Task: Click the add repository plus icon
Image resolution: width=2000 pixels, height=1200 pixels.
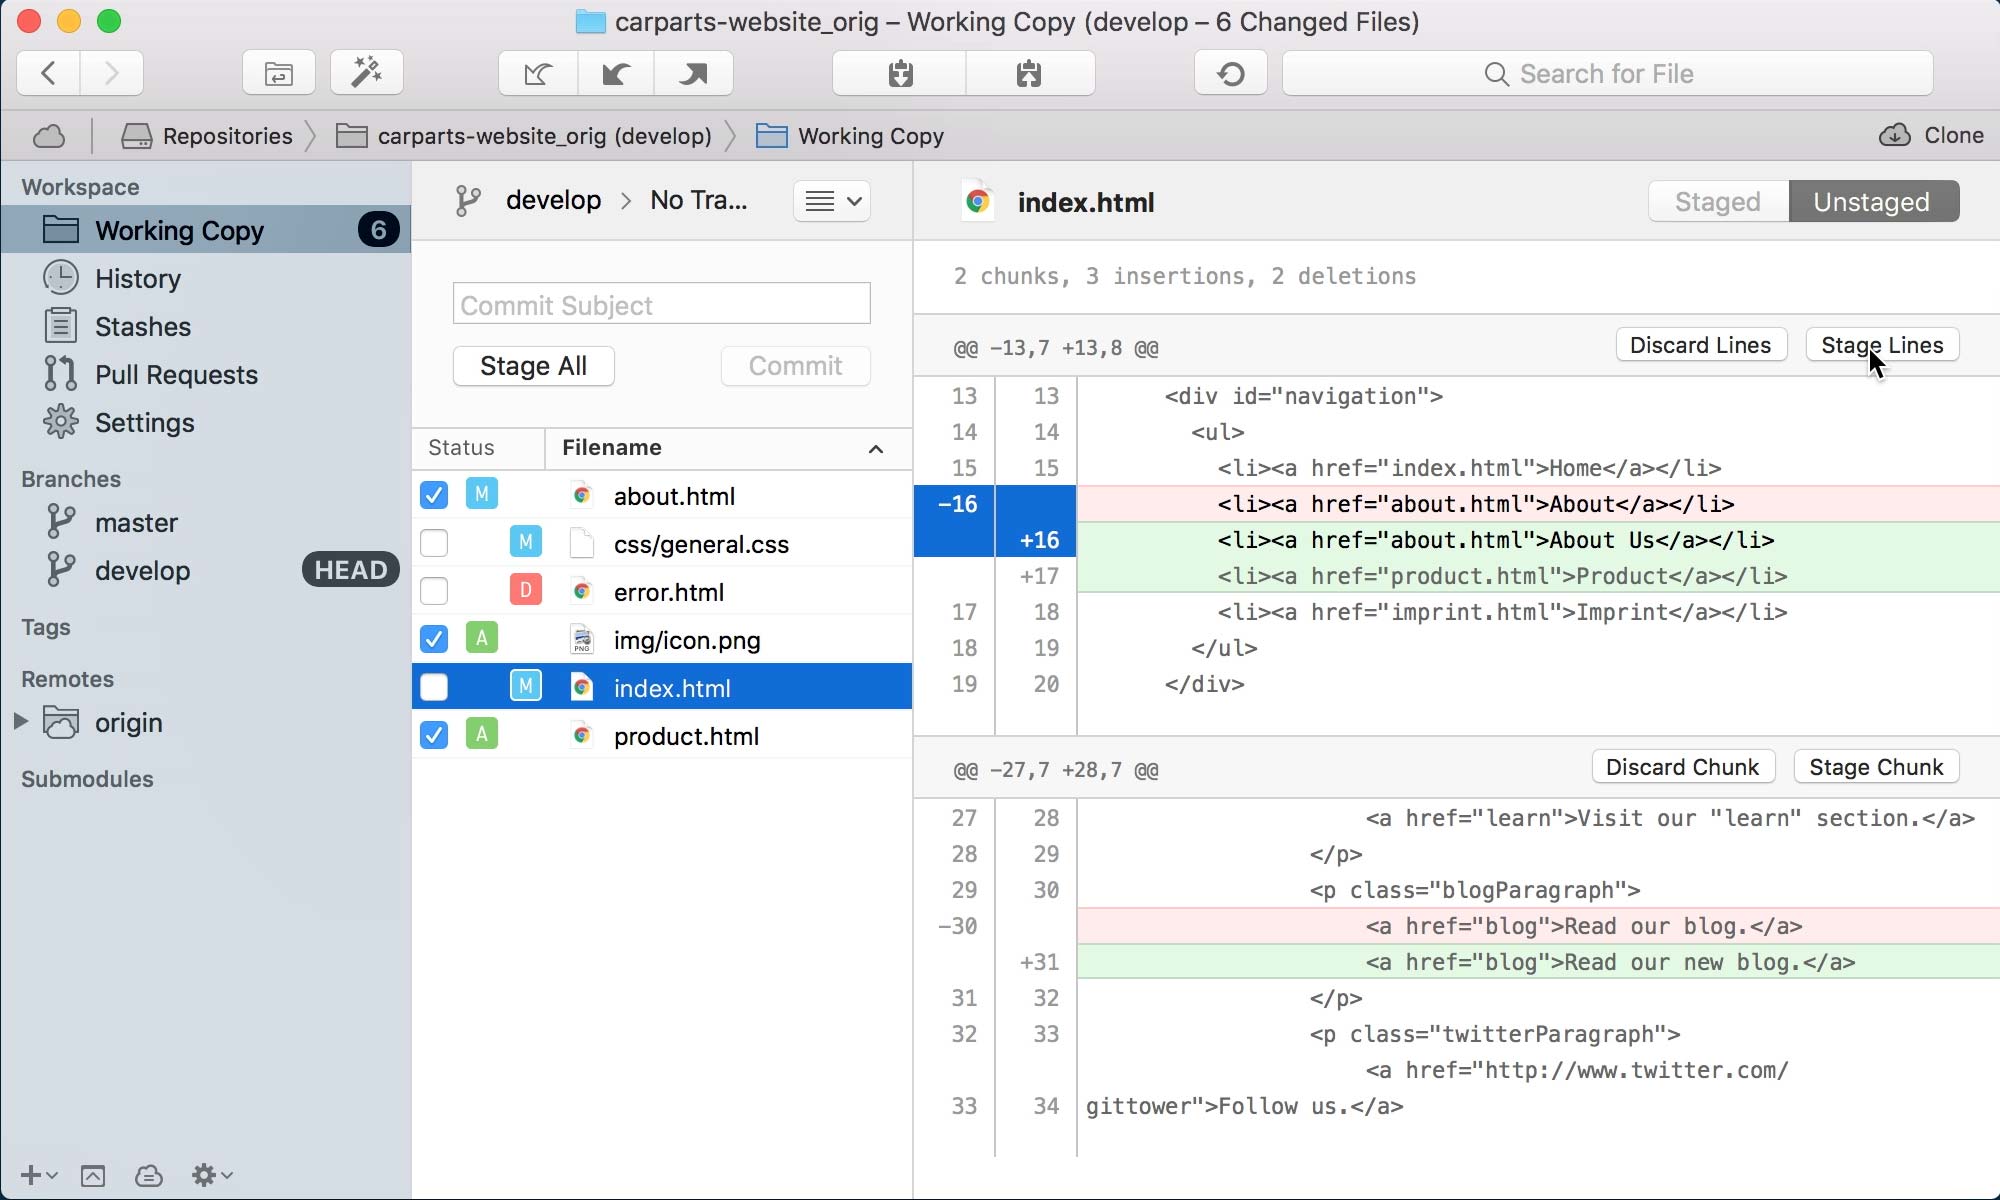Action: click(33, 1175)
